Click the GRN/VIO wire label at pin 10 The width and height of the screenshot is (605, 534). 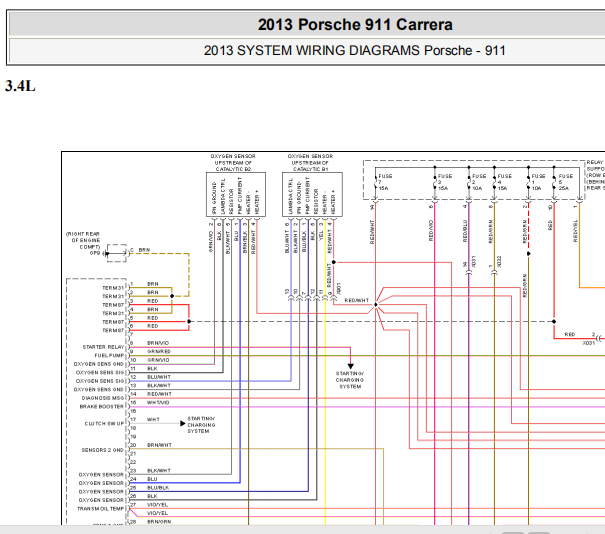158,360
